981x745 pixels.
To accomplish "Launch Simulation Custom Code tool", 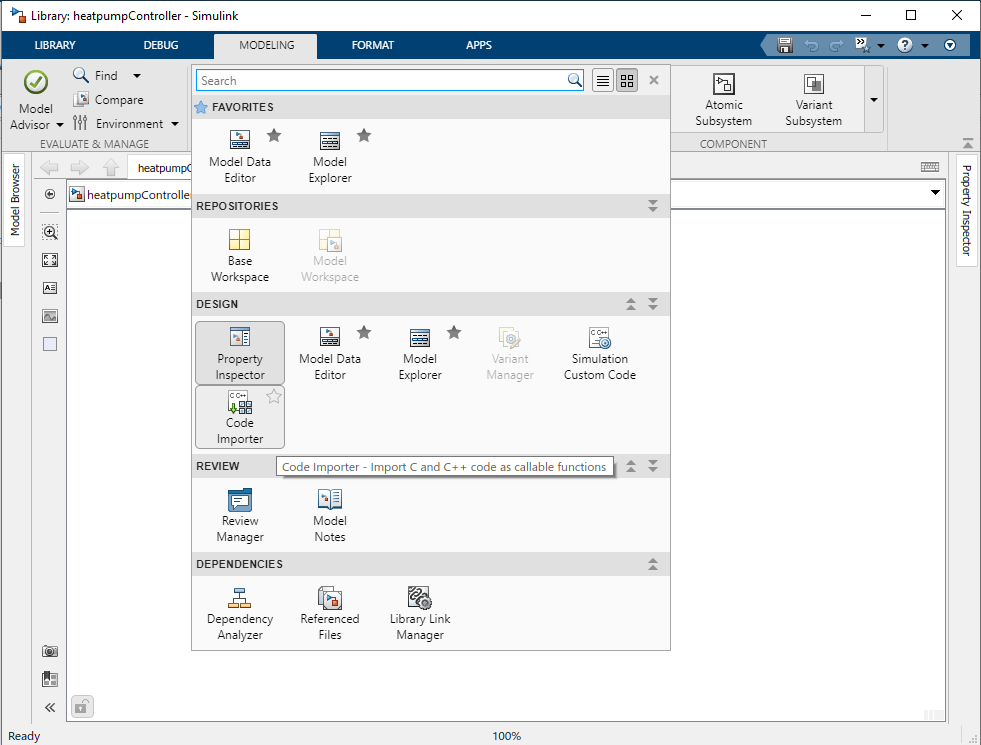I will click(x=599, y=353).
